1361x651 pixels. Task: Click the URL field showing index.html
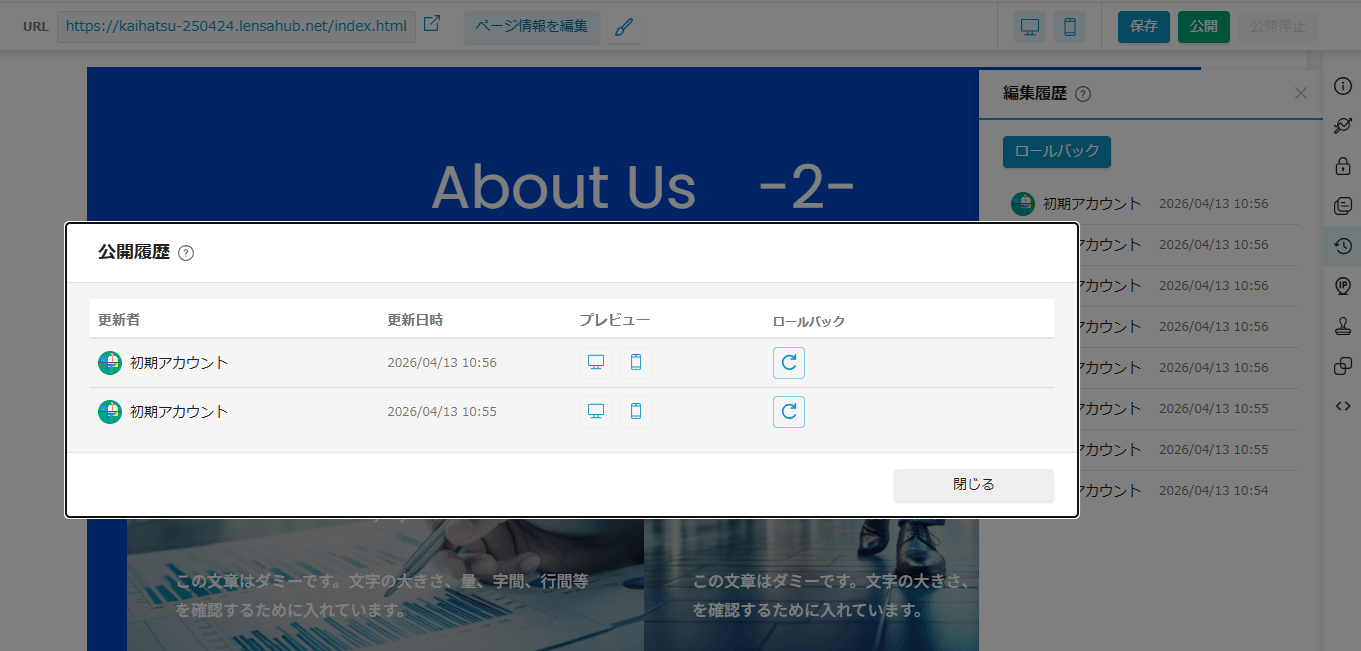pyautogui.click(x=236, y=27)
